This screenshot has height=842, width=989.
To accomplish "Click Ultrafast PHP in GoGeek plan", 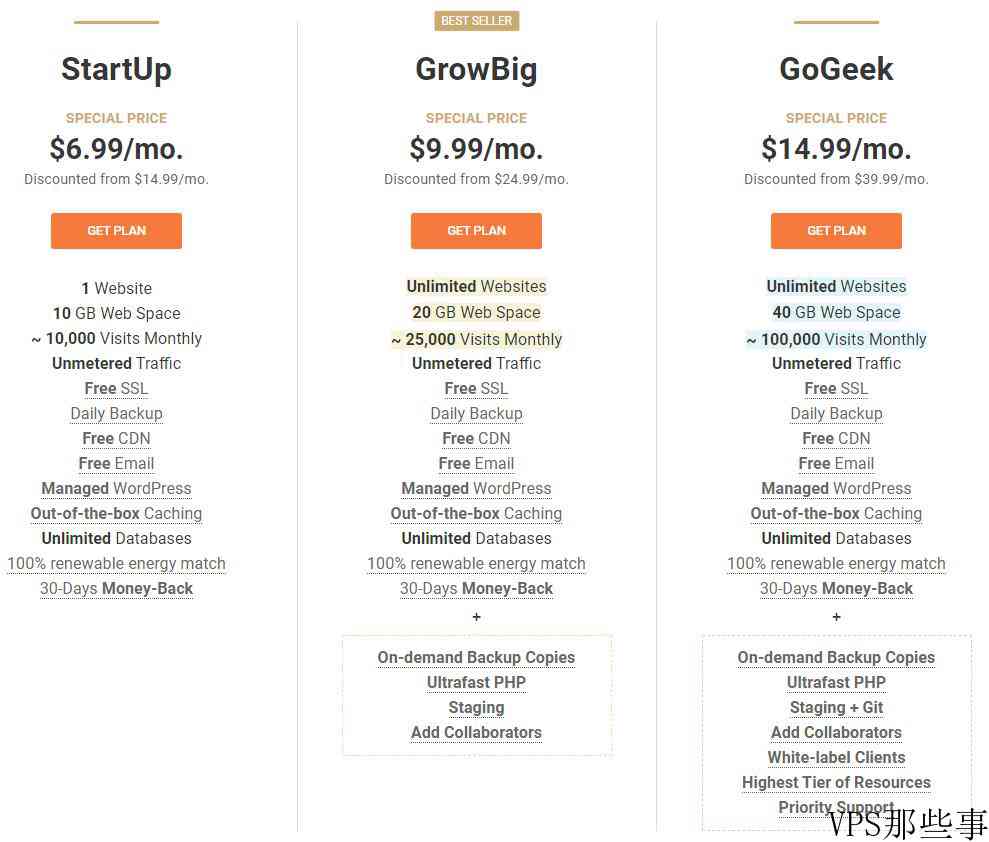I will point(836,682).
